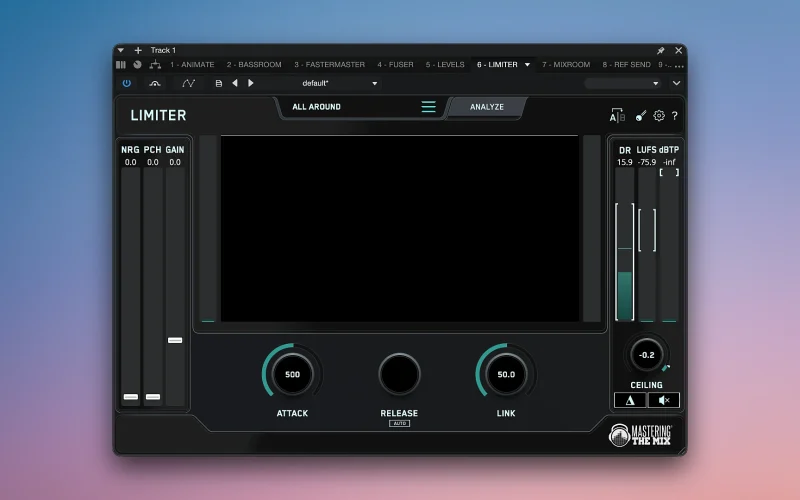Click the GAIN value 0.0

(x=175, y=162)
